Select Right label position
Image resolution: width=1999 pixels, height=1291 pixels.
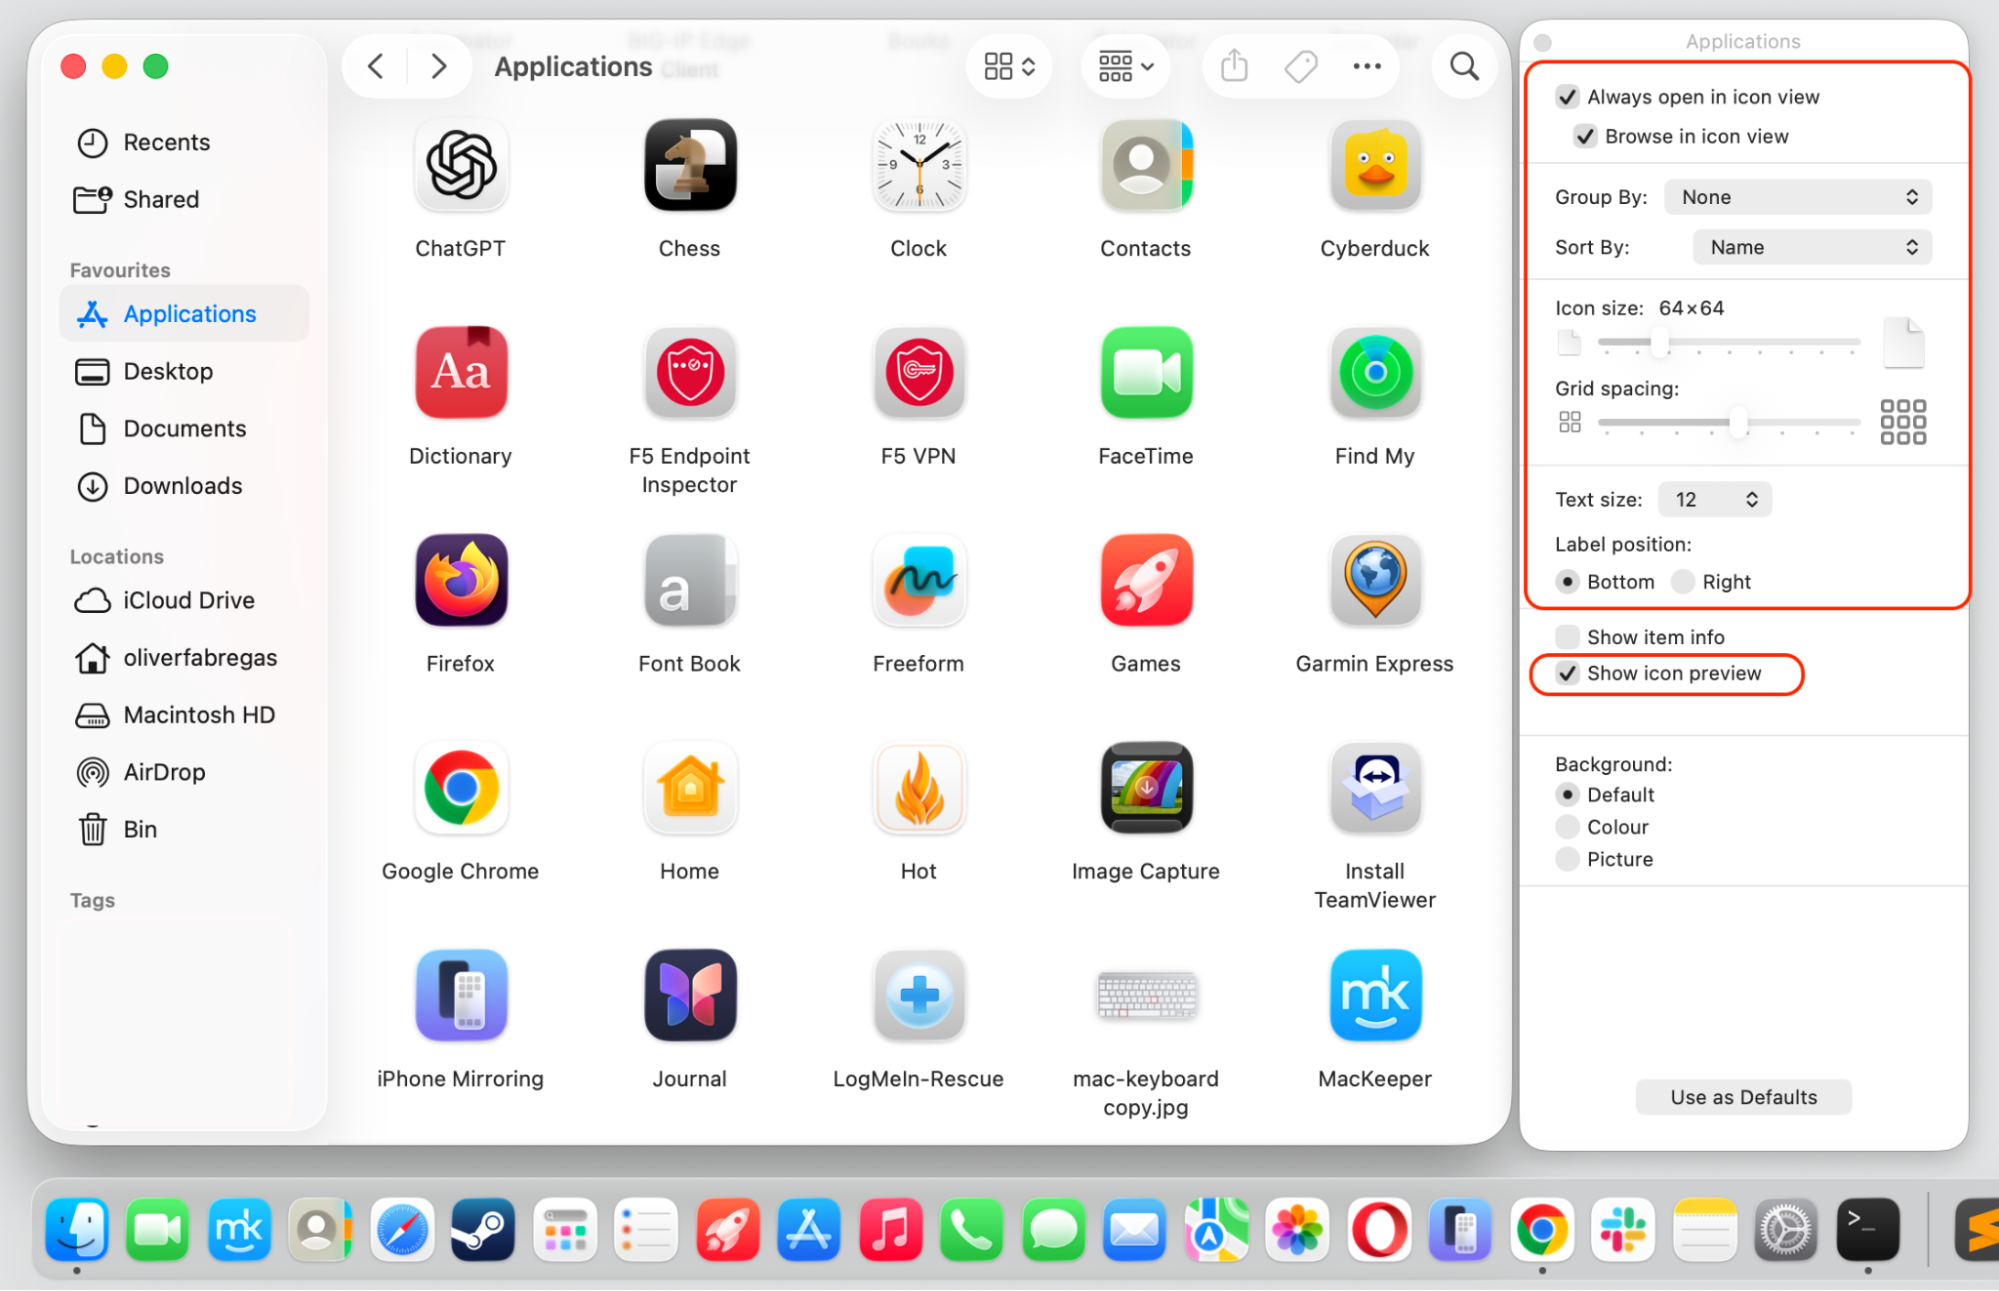1683,582
